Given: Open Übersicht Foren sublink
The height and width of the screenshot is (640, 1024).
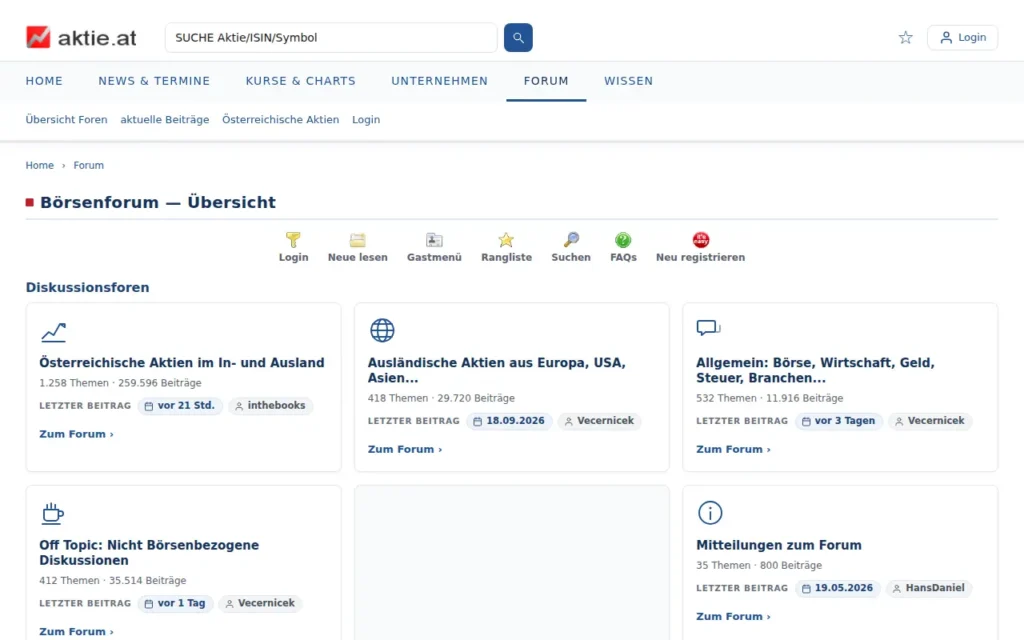Looking at the screenshot, I should click(66, 120).
